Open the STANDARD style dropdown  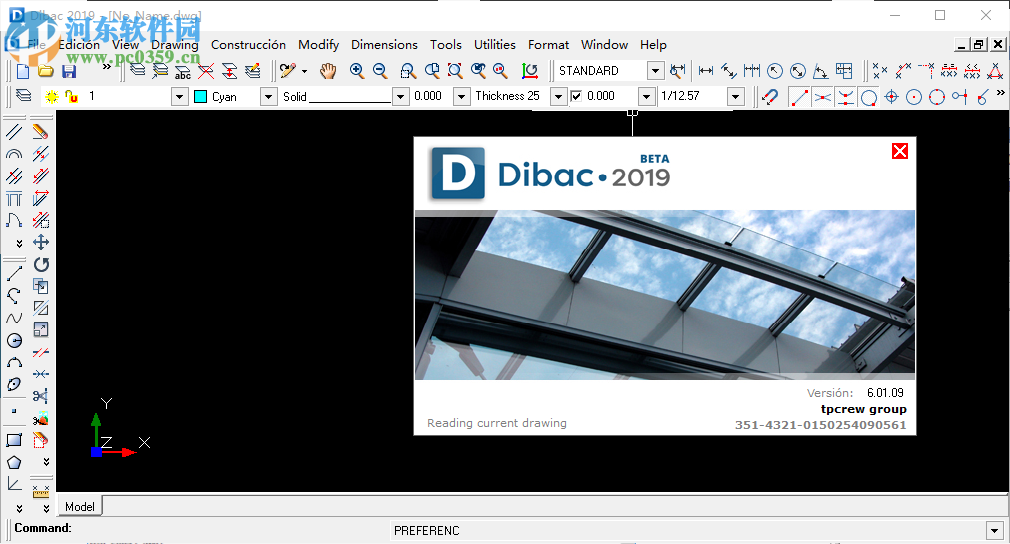pos(655,71)
